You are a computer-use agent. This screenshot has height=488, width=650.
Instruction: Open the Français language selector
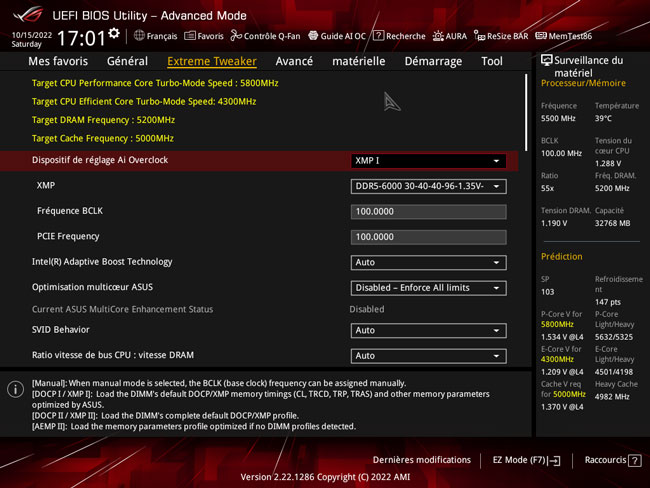tap(154, 36)
